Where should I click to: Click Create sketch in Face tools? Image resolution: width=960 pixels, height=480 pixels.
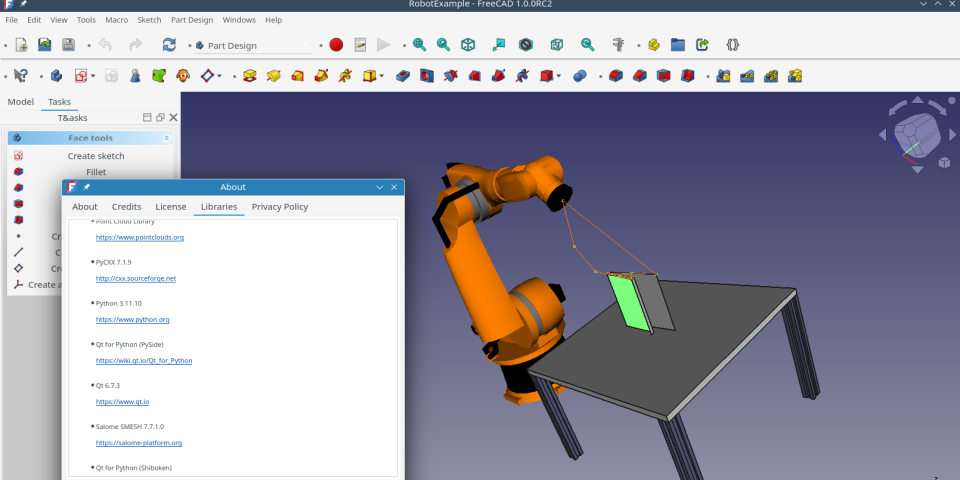96,156
